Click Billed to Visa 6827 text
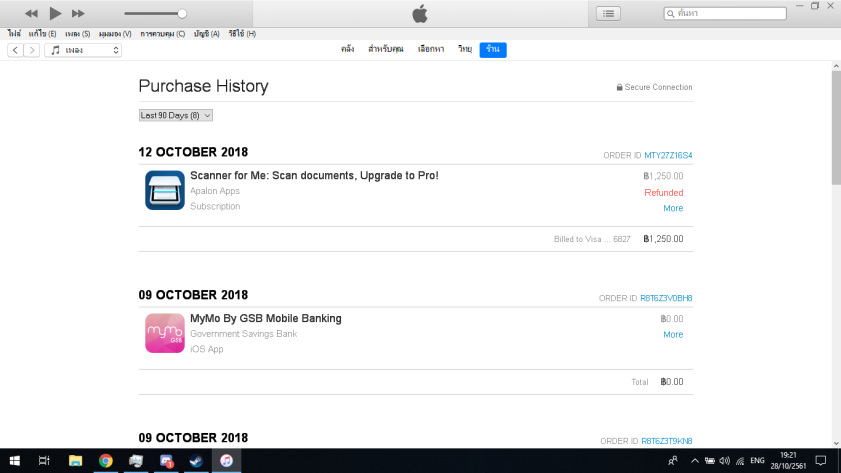 coord(592,239)
